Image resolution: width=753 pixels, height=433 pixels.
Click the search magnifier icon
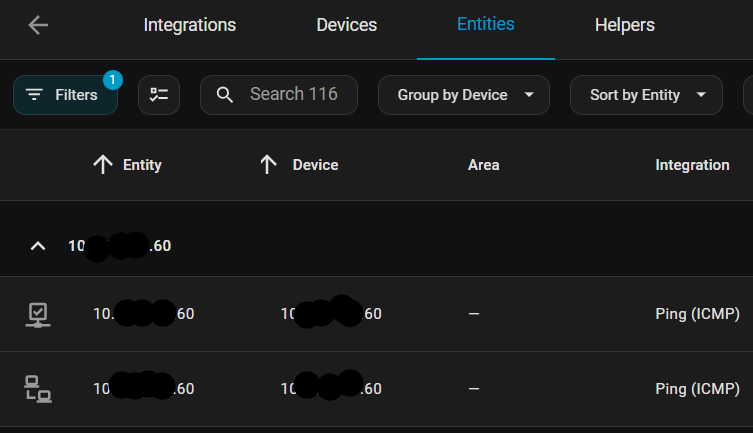(x=225, y=95)
